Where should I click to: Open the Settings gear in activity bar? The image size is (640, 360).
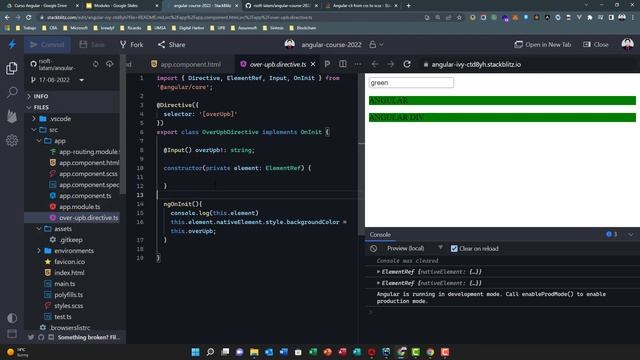tap(12, 140)
